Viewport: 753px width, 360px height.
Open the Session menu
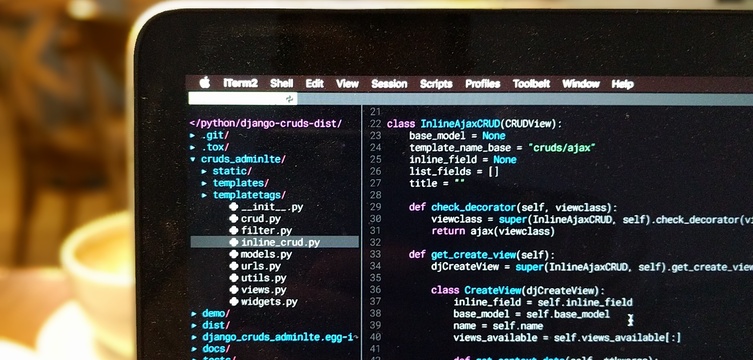coord(389,84)
